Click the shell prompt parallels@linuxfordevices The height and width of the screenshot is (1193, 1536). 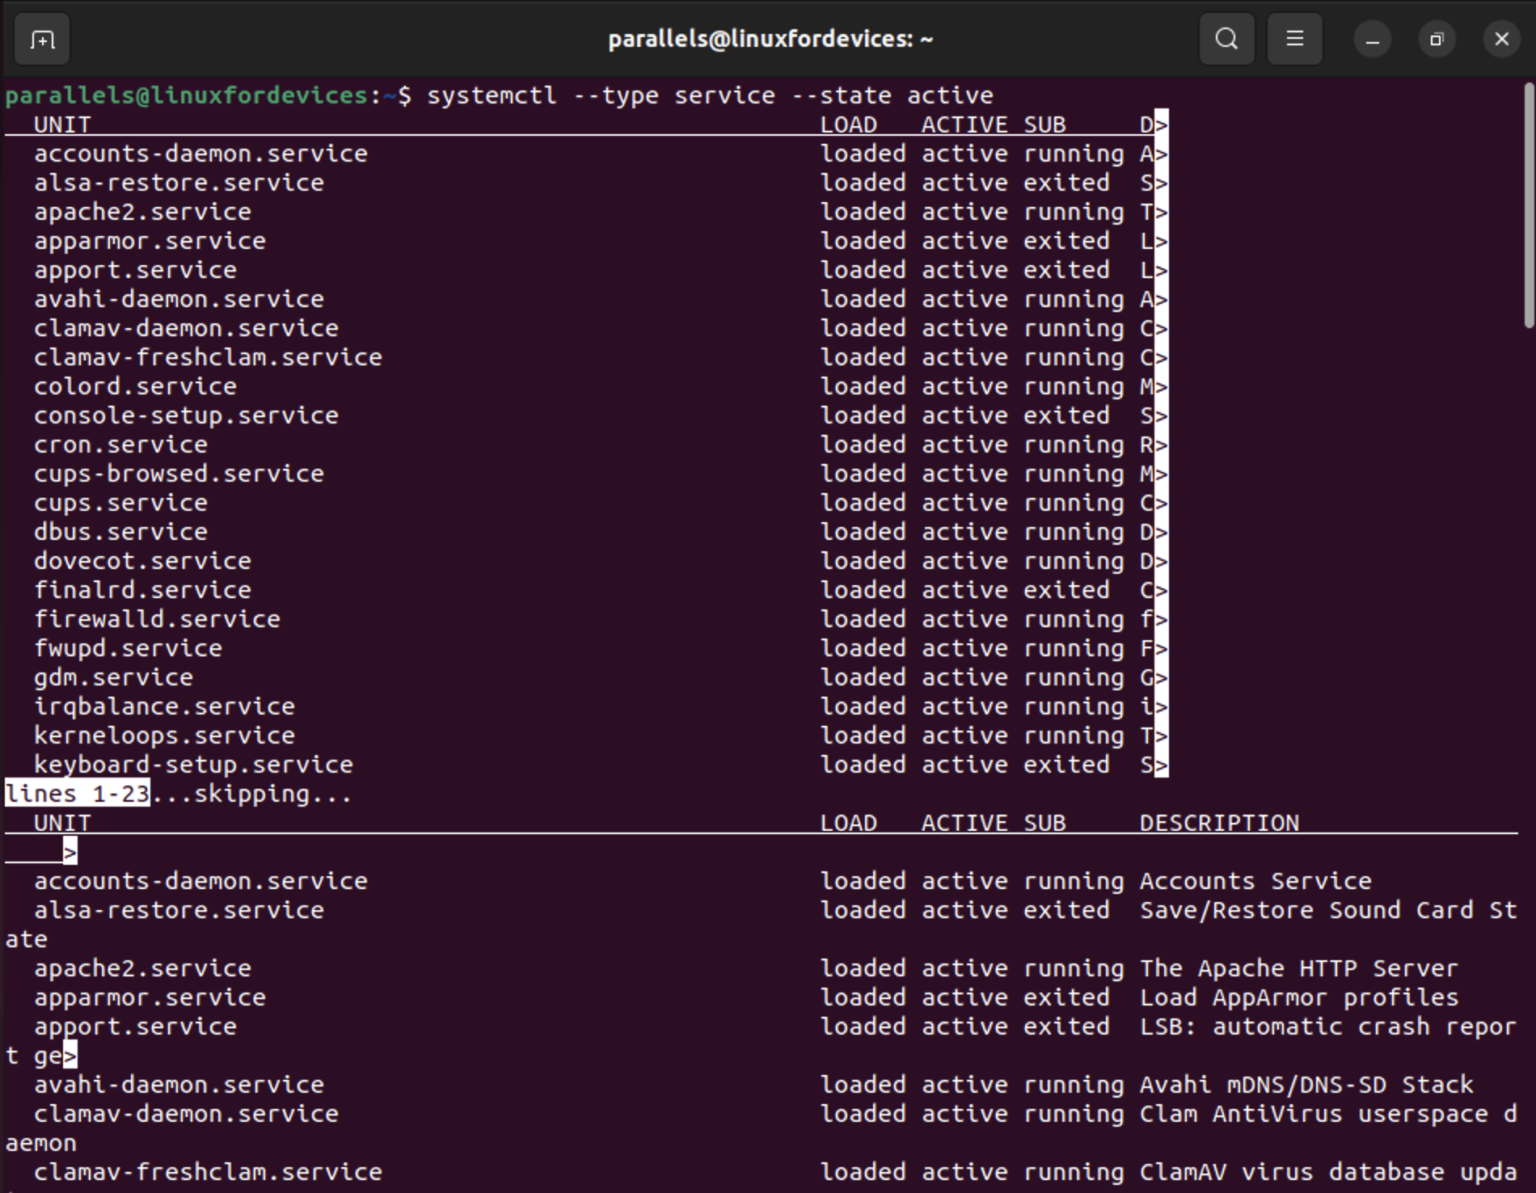(186, 94)
